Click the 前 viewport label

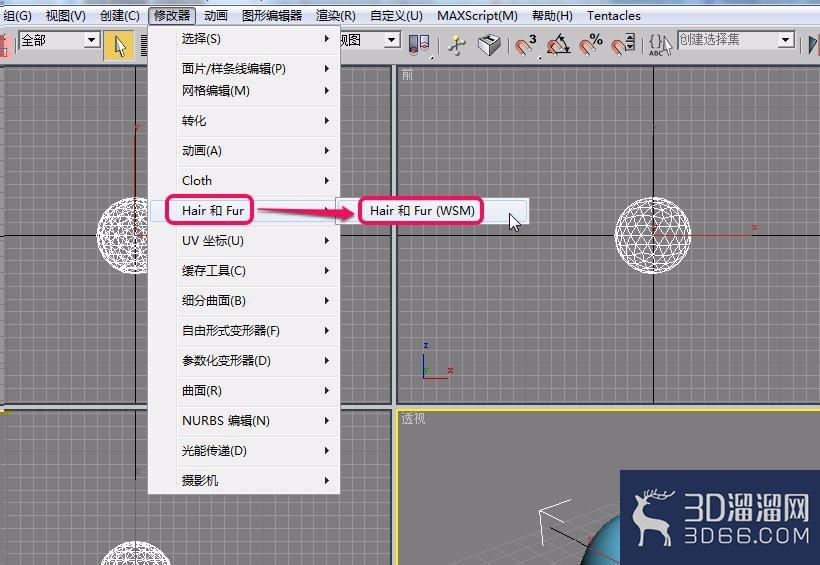(x=407, y=75)
